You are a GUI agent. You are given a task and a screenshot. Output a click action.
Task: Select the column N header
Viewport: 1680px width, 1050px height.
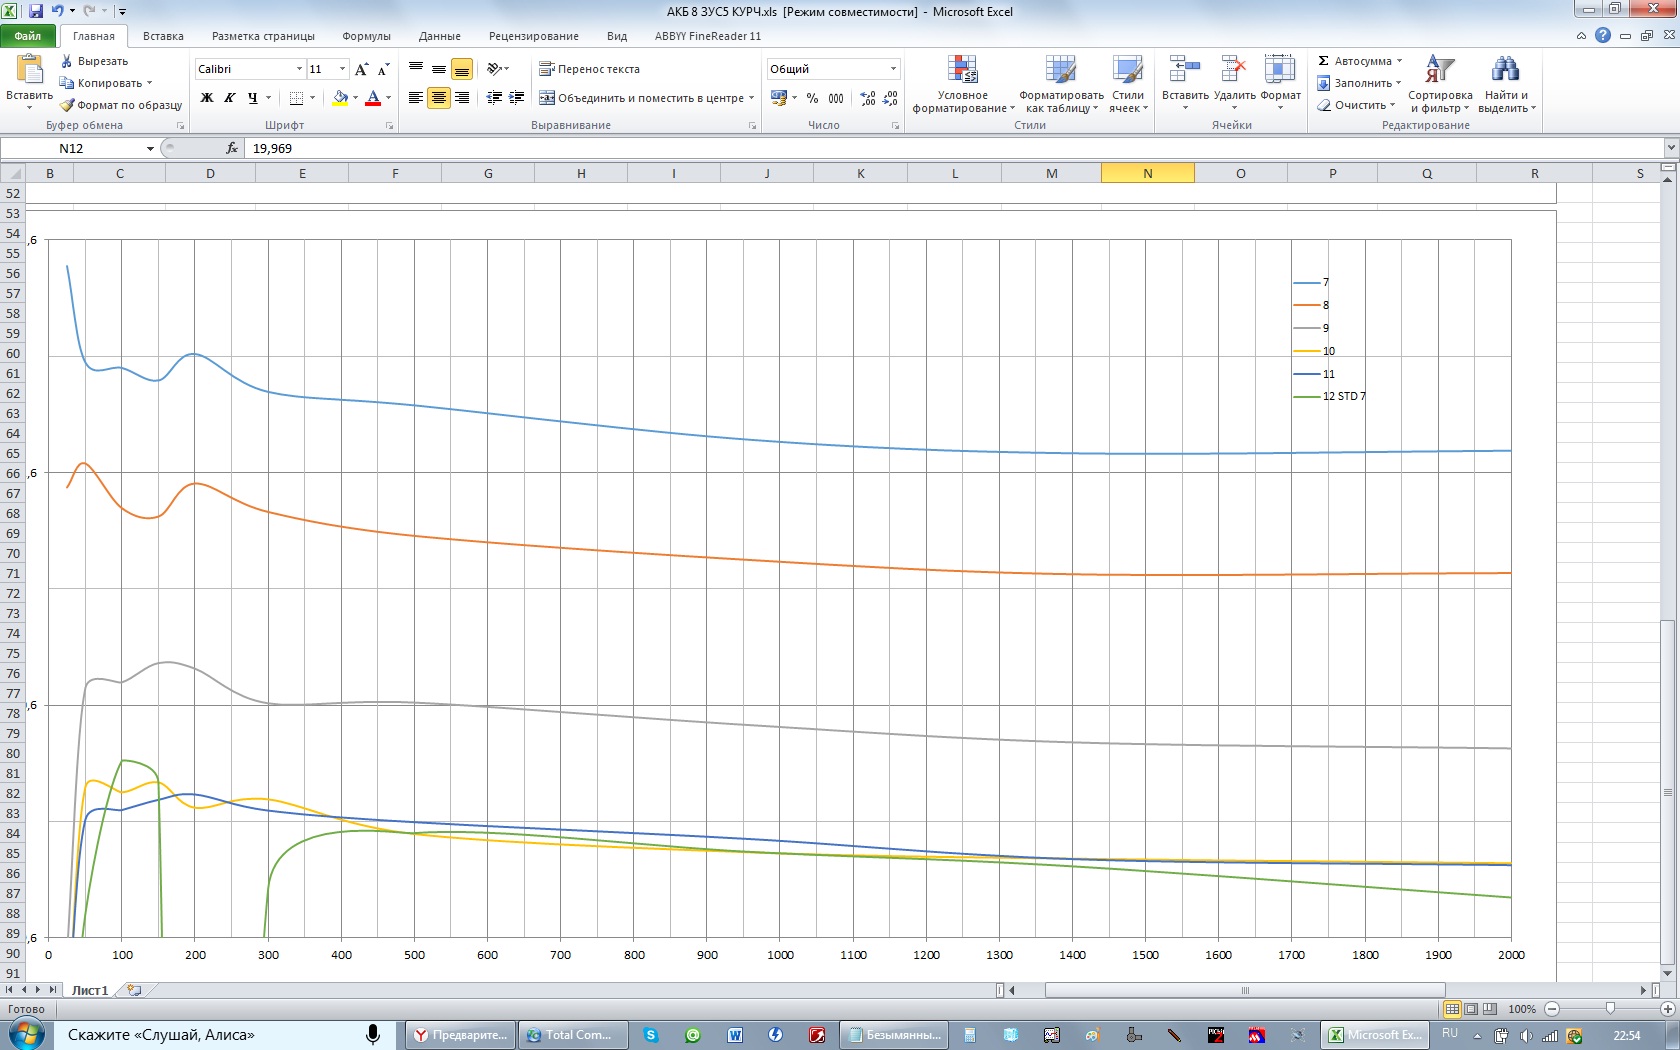coord(1147,173)
